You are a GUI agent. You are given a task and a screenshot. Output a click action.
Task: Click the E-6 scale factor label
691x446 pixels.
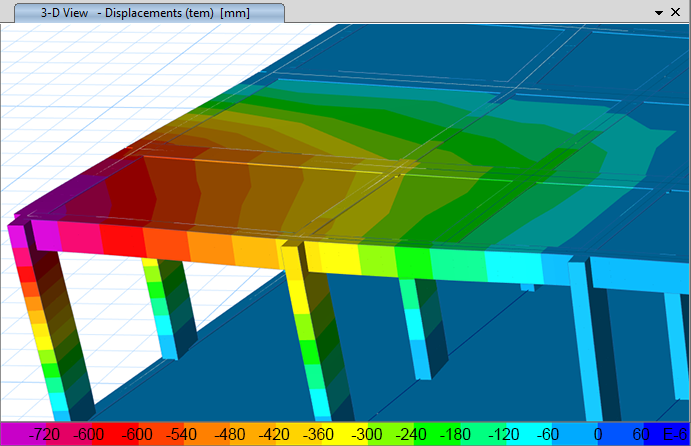[677, 434]
